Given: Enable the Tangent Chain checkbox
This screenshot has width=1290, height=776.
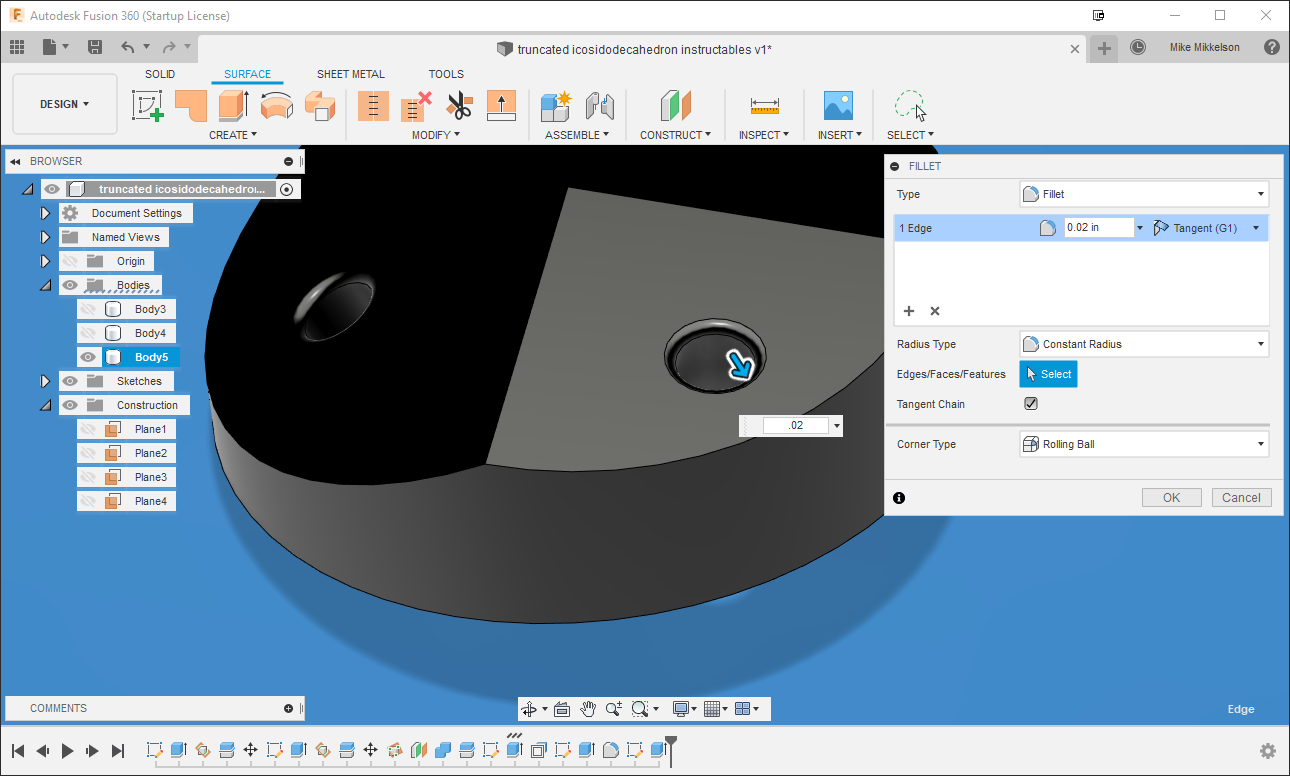Looking at the screenshot, I should (x=1030, y=403).
